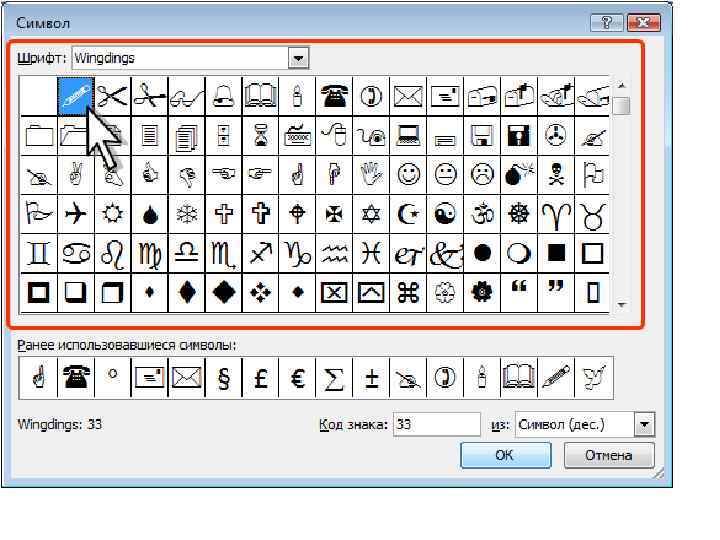720x540 pixels.
Task: Choose the bell symbol
Action: (x=224, y=96)
